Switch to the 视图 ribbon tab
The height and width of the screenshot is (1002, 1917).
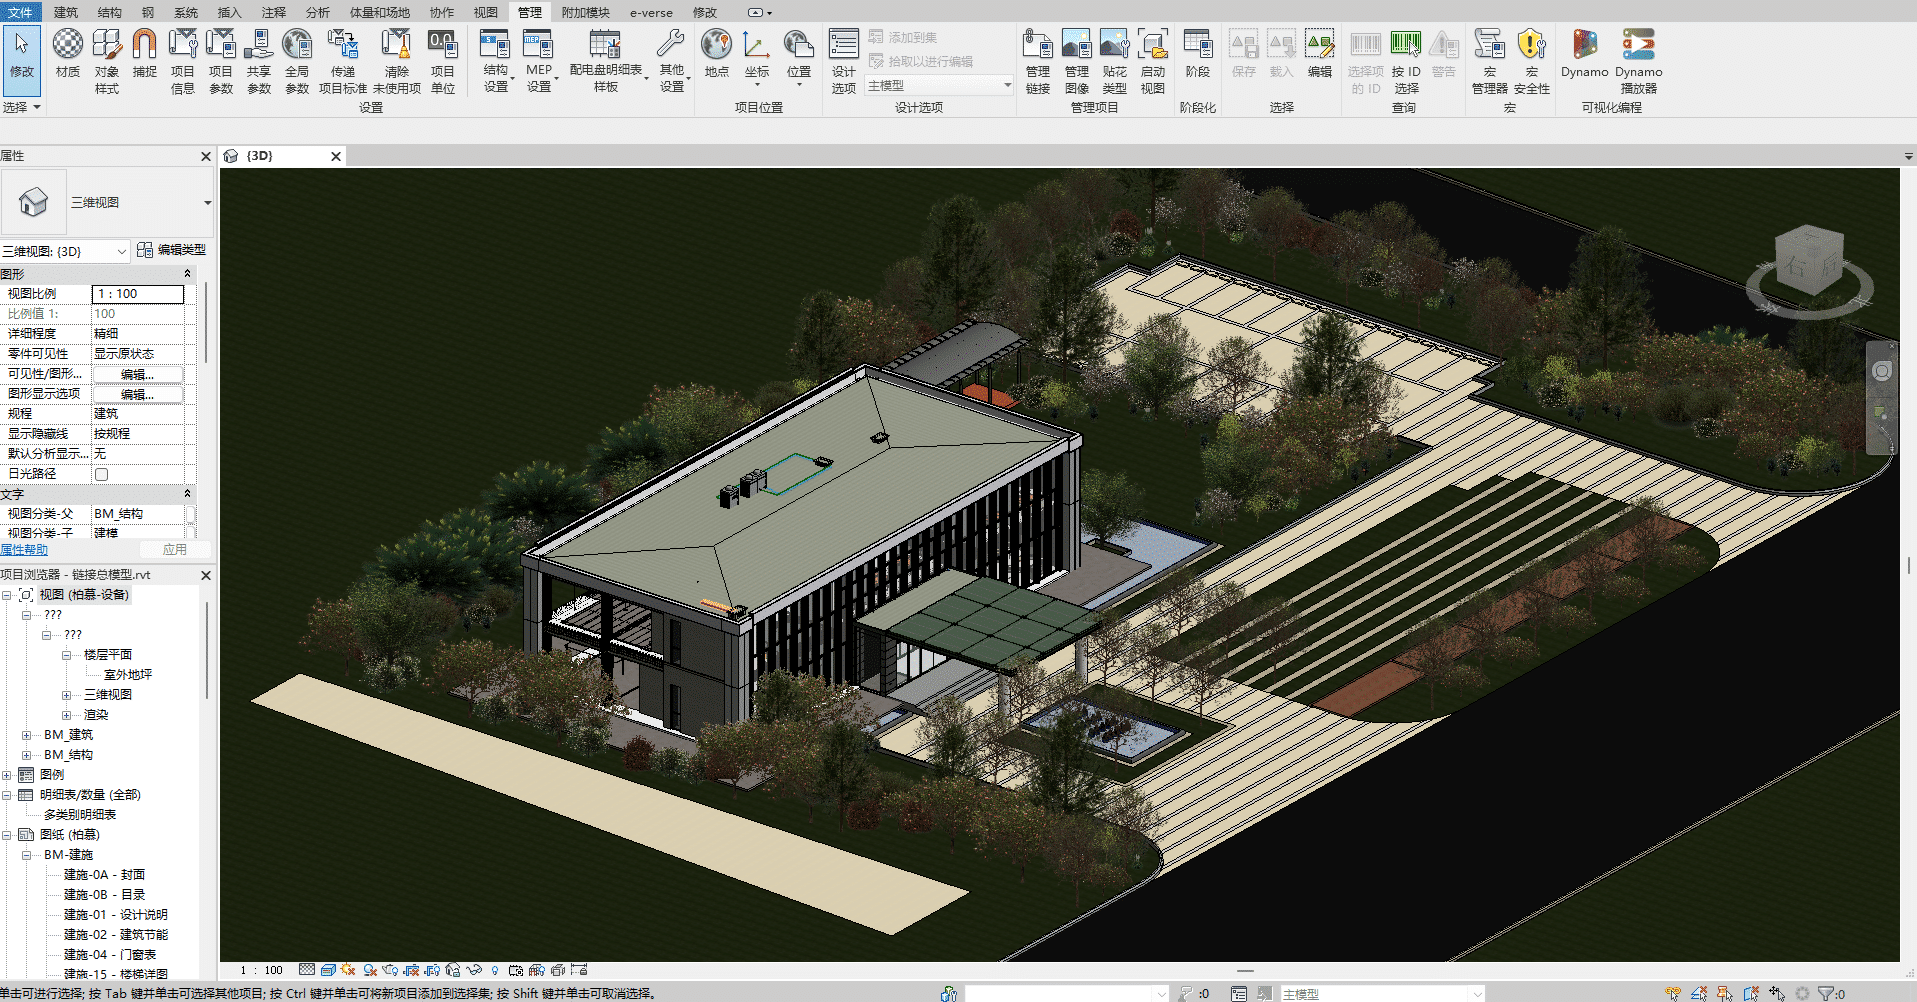tap(486, 12)
